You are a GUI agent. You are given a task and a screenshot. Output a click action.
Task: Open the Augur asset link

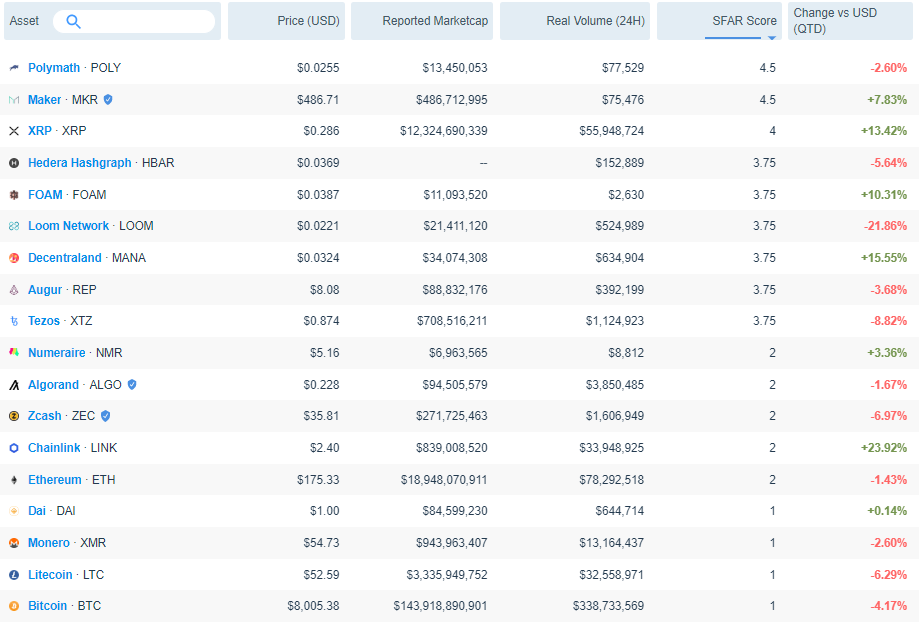point(45,290)
